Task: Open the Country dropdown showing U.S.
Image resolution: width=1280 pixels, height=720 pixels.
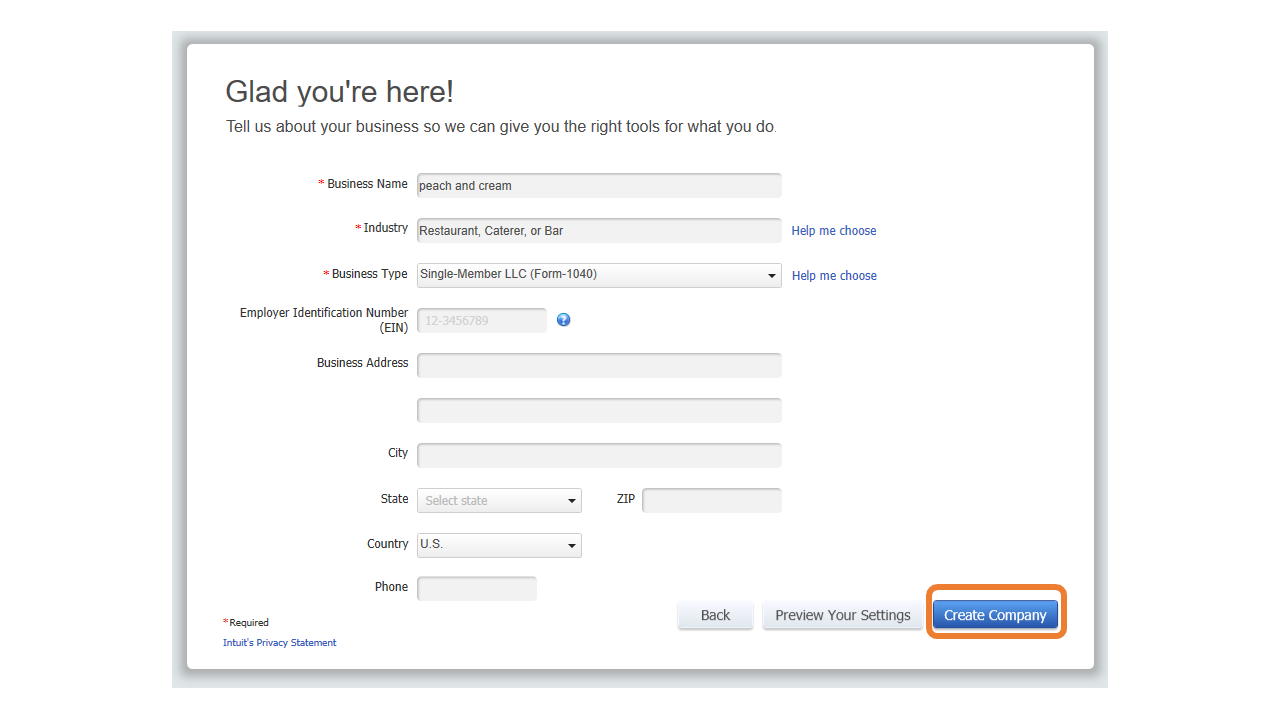Action: 499,545
